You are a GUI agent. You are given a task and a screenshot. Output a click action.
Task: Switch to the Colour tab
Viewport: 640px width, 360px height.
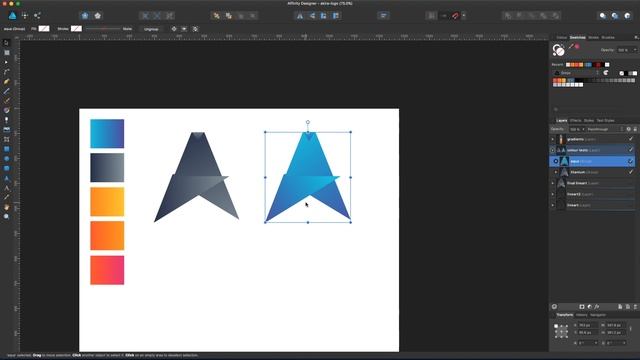(x=562, y=38)
